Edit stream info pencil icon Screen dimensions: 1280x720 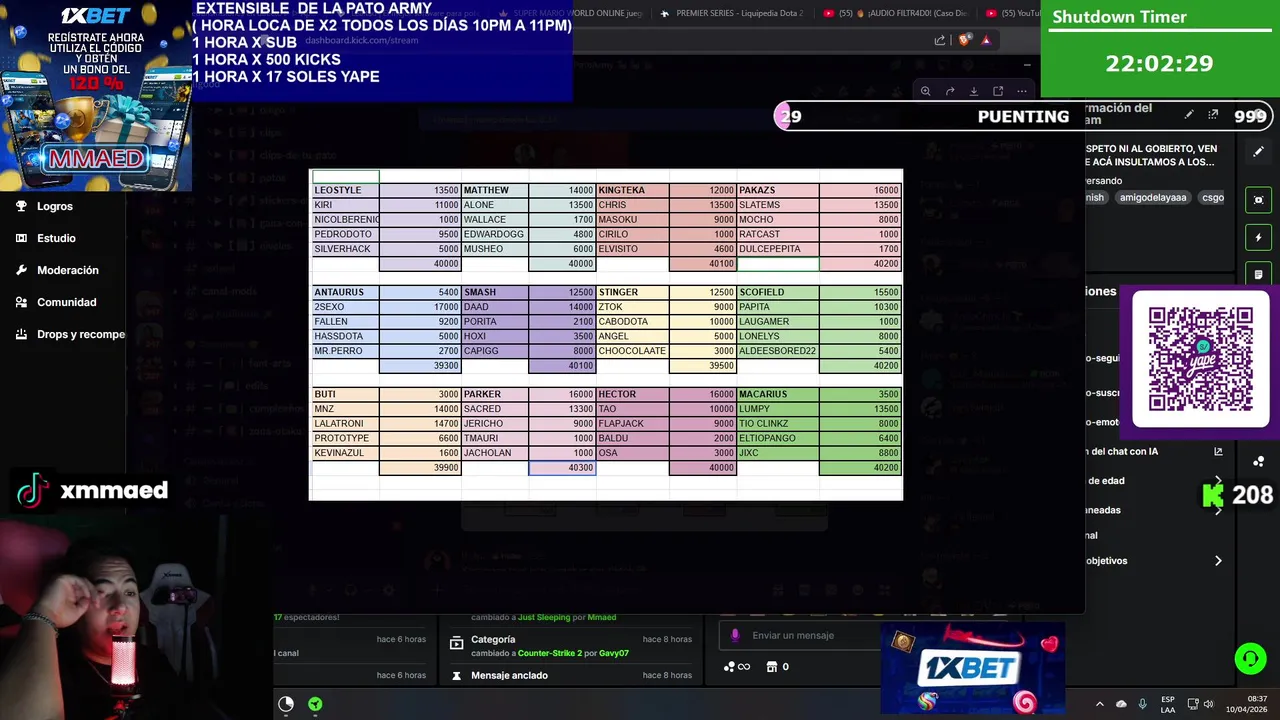[1189, 115]
